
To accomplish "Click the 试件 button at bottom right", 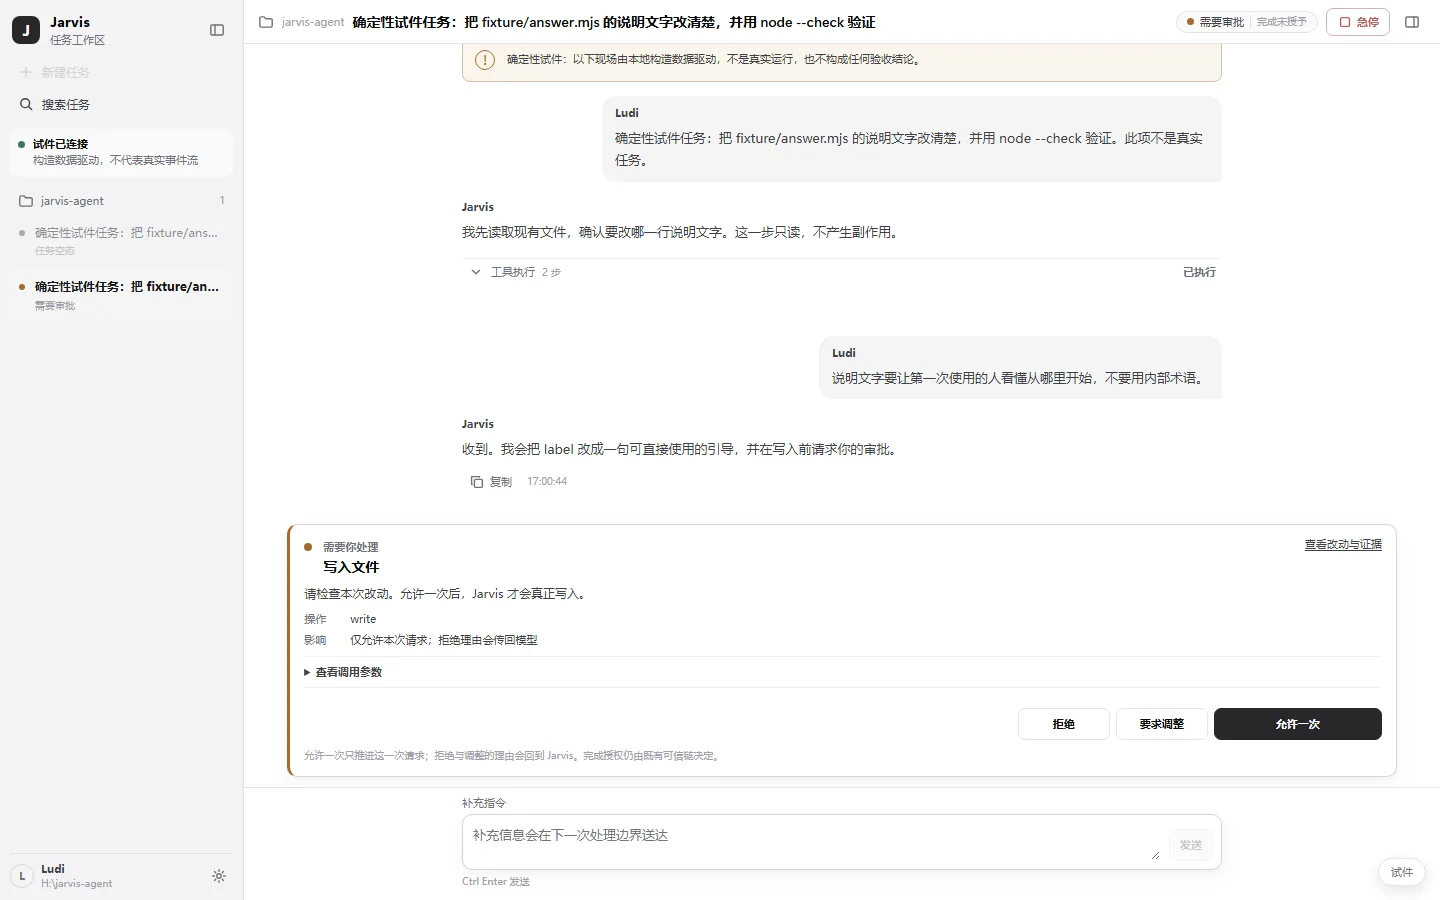I will [1402, 872].
